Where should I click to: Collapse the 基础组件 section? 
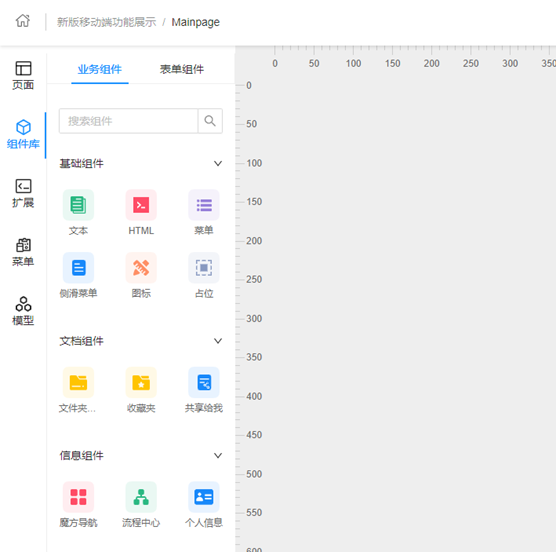coord(218,163)
